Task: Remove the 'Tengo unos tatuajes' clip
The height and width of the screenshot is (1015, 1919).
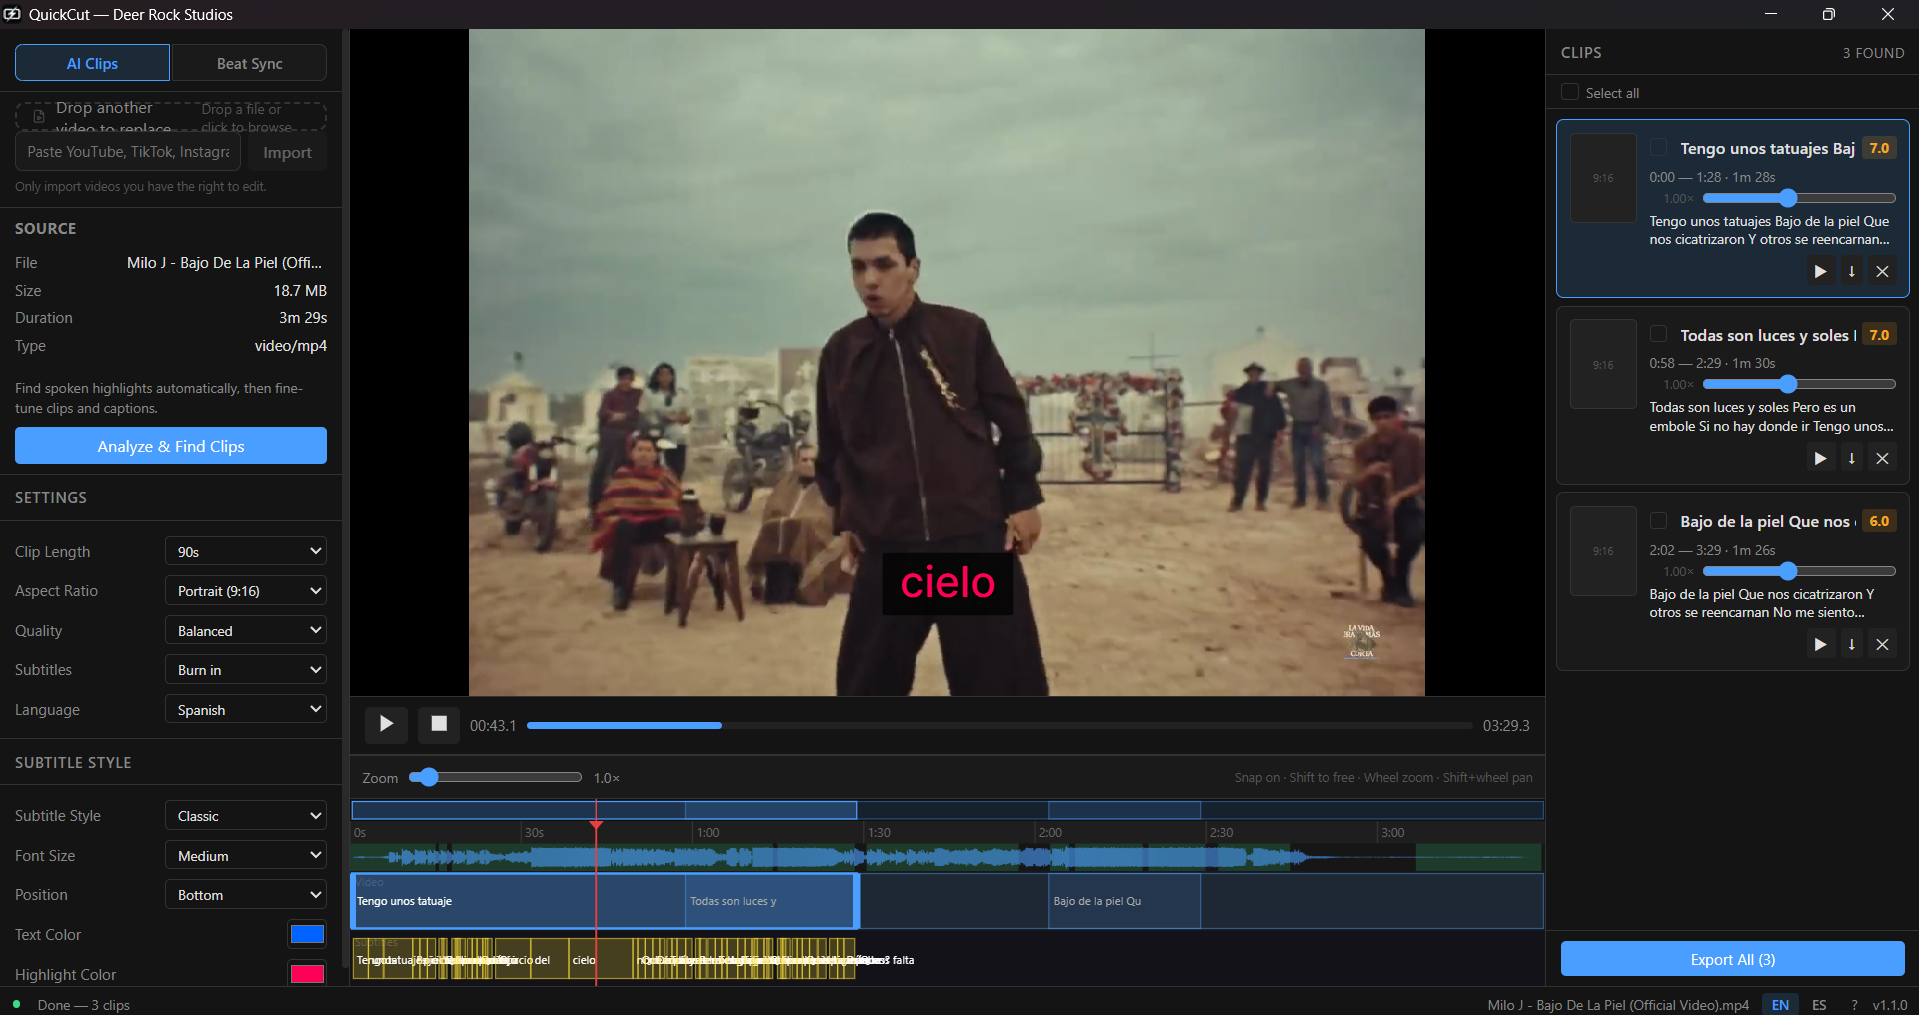Action: (x=1882, y=271)
